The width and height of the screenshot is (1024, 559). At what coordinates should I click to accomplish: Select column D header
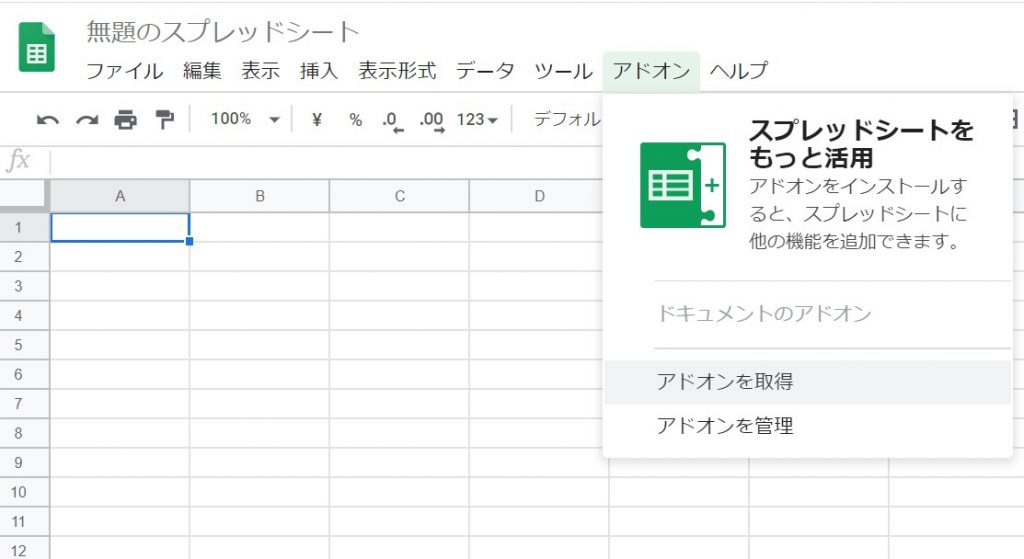click(x=539, y=196)
